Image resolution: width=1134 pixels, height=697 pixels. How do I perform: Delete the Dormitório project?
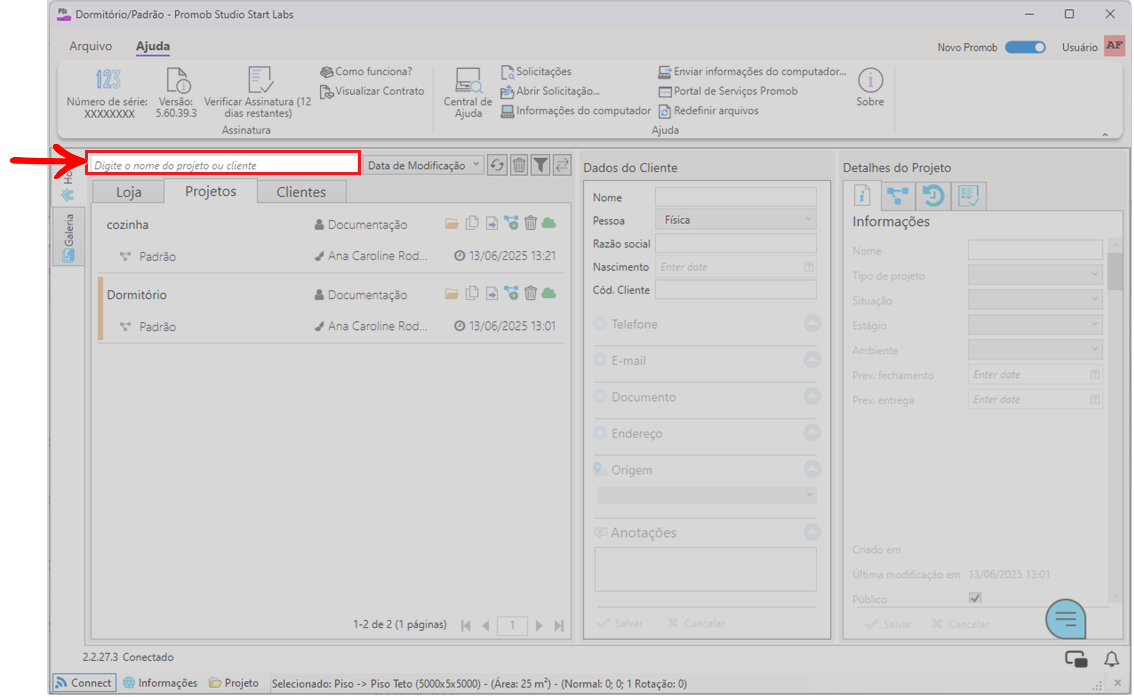531,294
